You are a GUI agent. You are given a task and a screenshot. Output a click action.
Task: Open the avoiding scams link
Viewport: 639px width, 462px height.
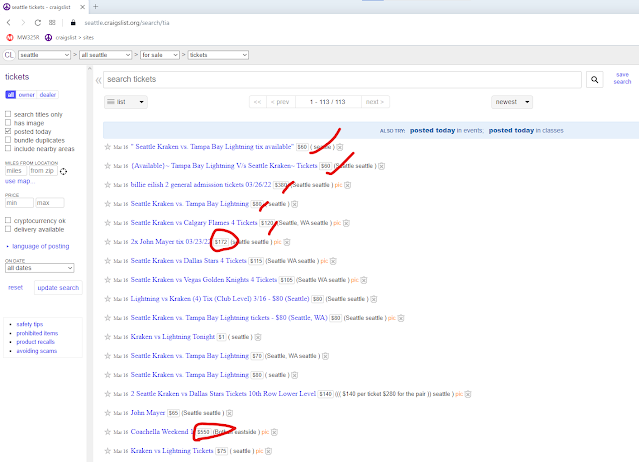(x=37, y=351)
